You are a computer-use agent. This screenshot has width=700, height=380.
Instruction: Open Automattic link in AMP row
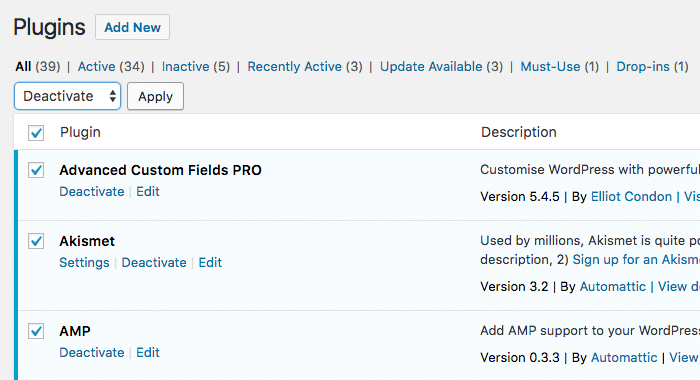point(624,358)
